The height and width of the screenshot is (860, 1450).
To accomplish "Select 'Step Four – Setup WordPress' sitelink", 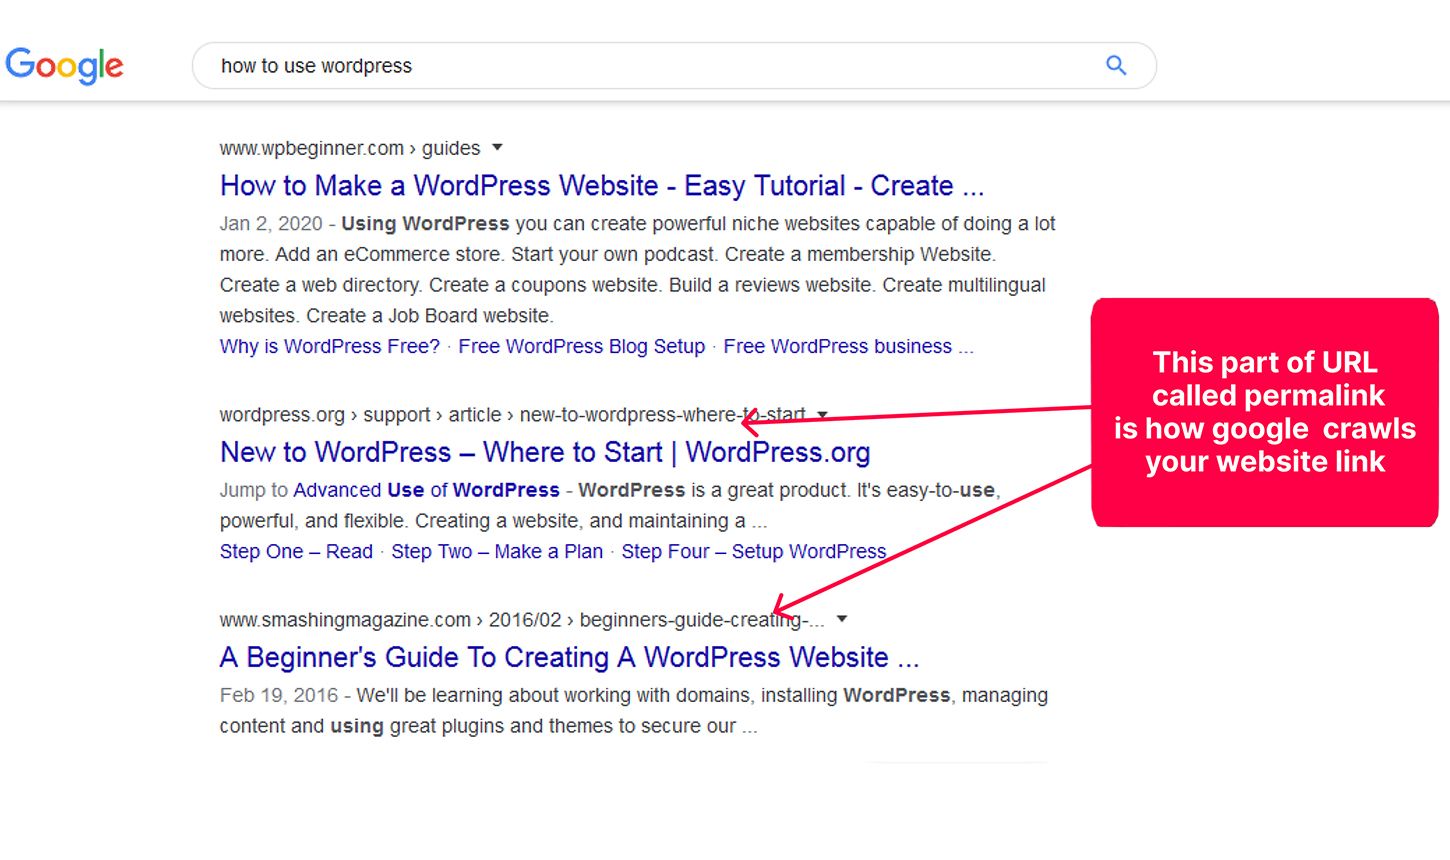I will pyautogui.click(x=753, y=552).
